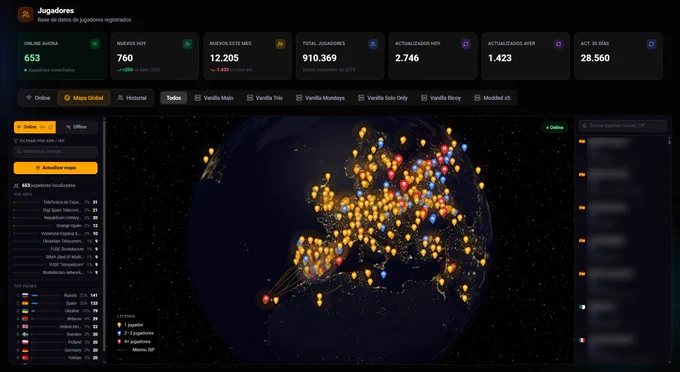This screenshot has width=680, height=372.
Task: Click the user icon on Nuevos Hoy card
Action: click(x=187, y=44)
